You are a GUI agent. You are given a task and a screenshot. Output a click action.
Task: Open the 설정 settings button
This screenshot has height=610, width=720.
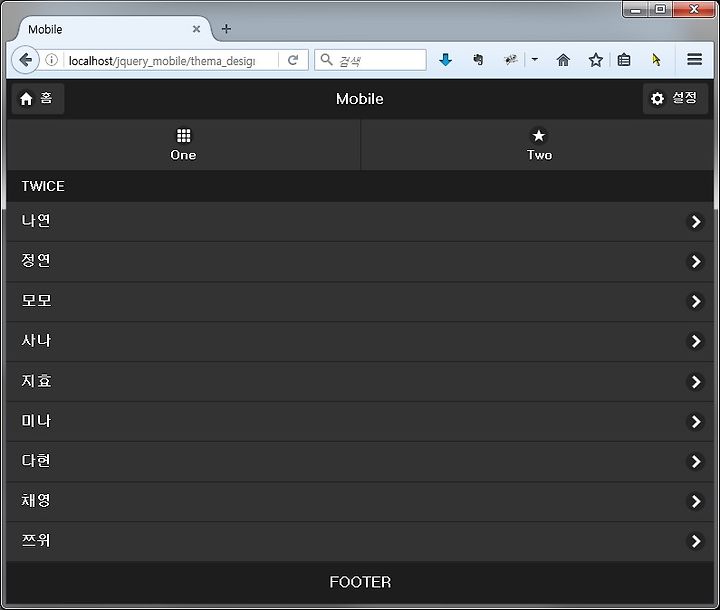click(x=675, y=98)
